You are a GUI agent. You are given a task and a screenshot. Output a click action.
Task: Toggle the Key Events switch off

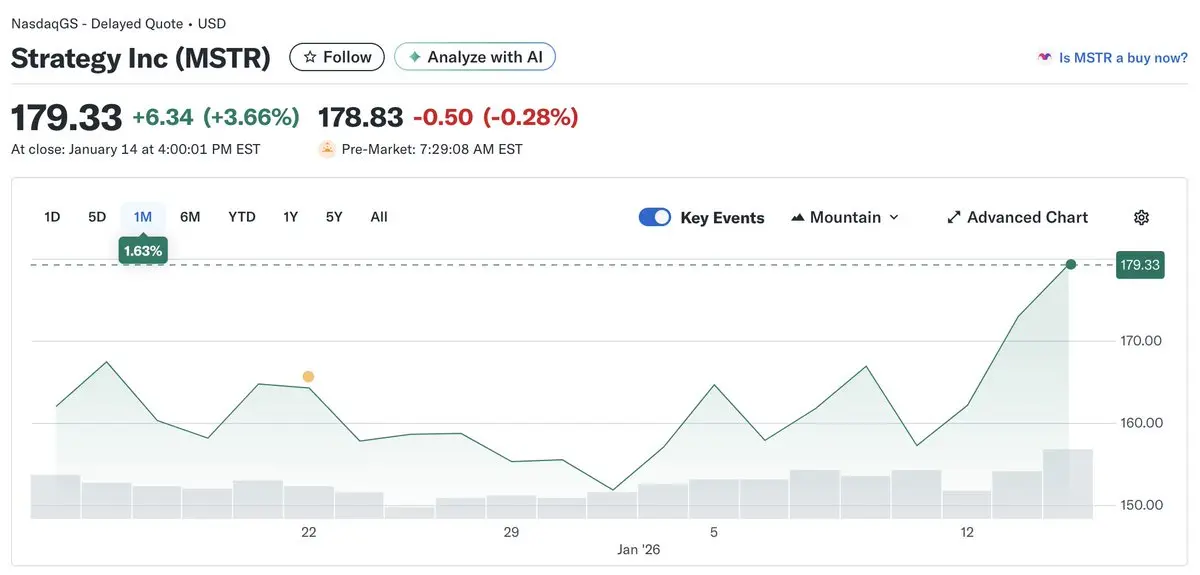[655, 218]
